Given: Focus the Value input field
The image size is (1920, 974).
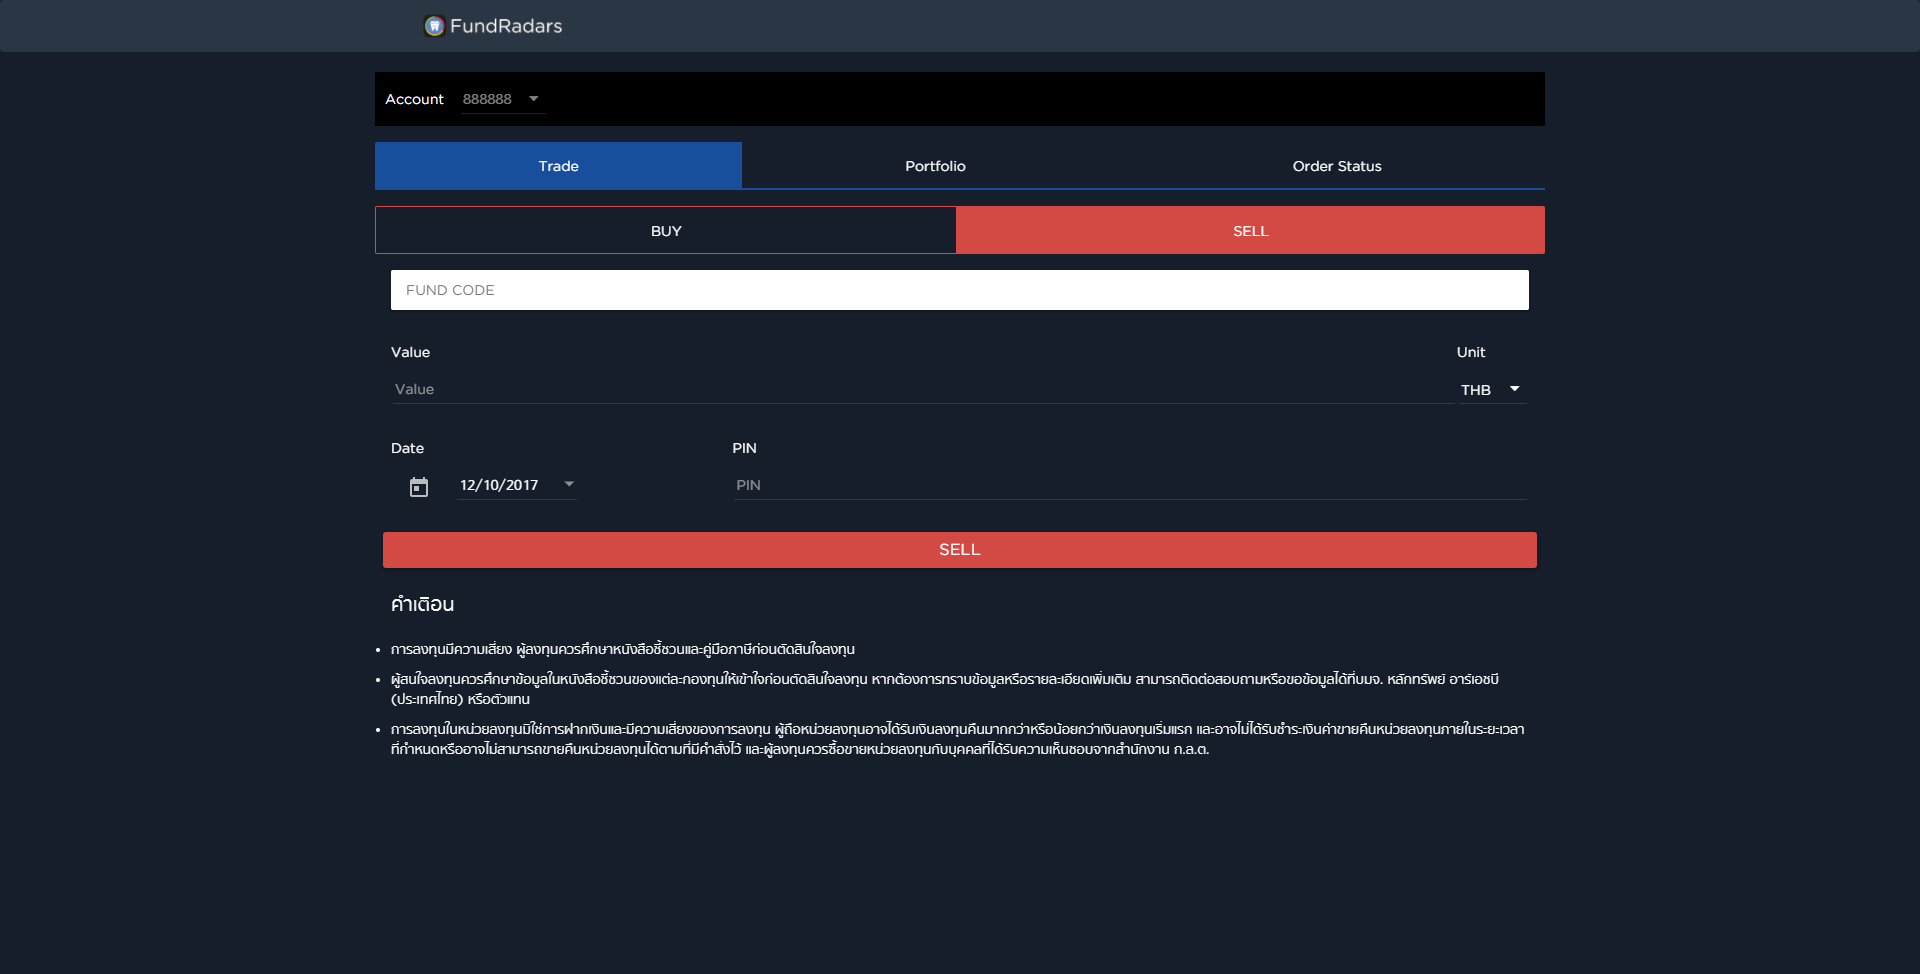Looking at the screenshot, I should click(x=922, y=389).
